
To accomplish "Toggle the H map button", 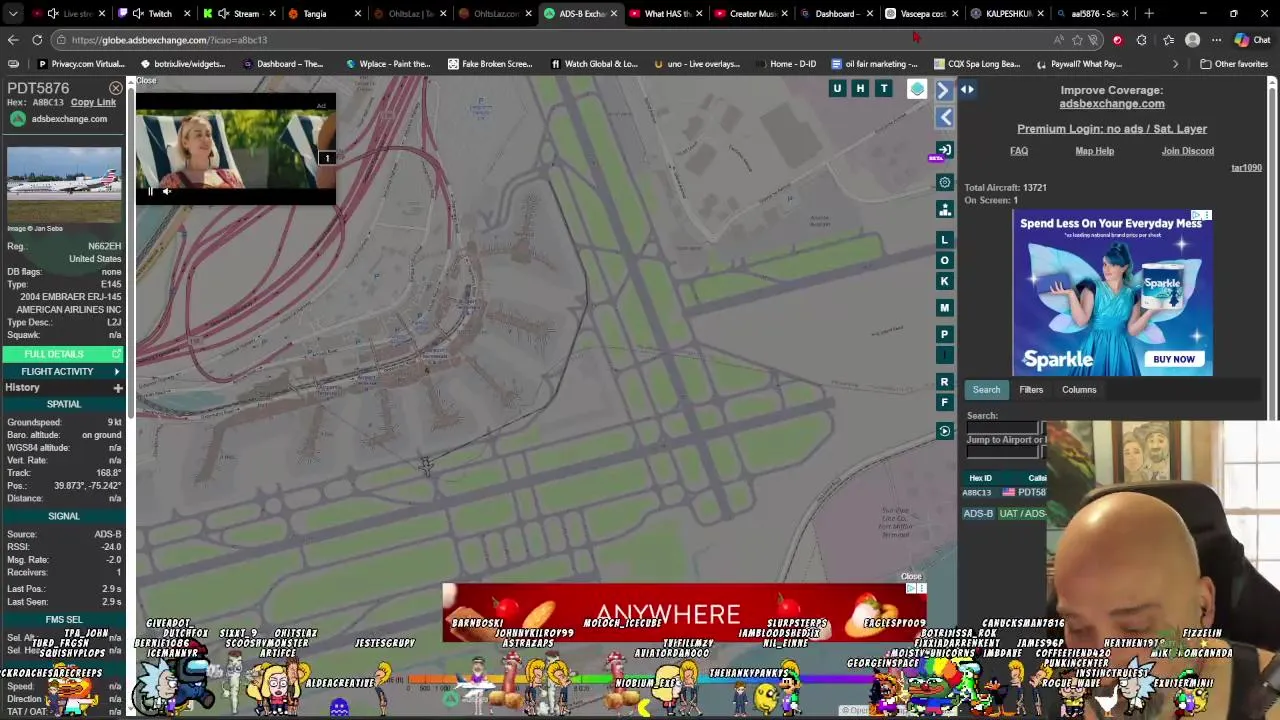I will (x=860, y=89).
